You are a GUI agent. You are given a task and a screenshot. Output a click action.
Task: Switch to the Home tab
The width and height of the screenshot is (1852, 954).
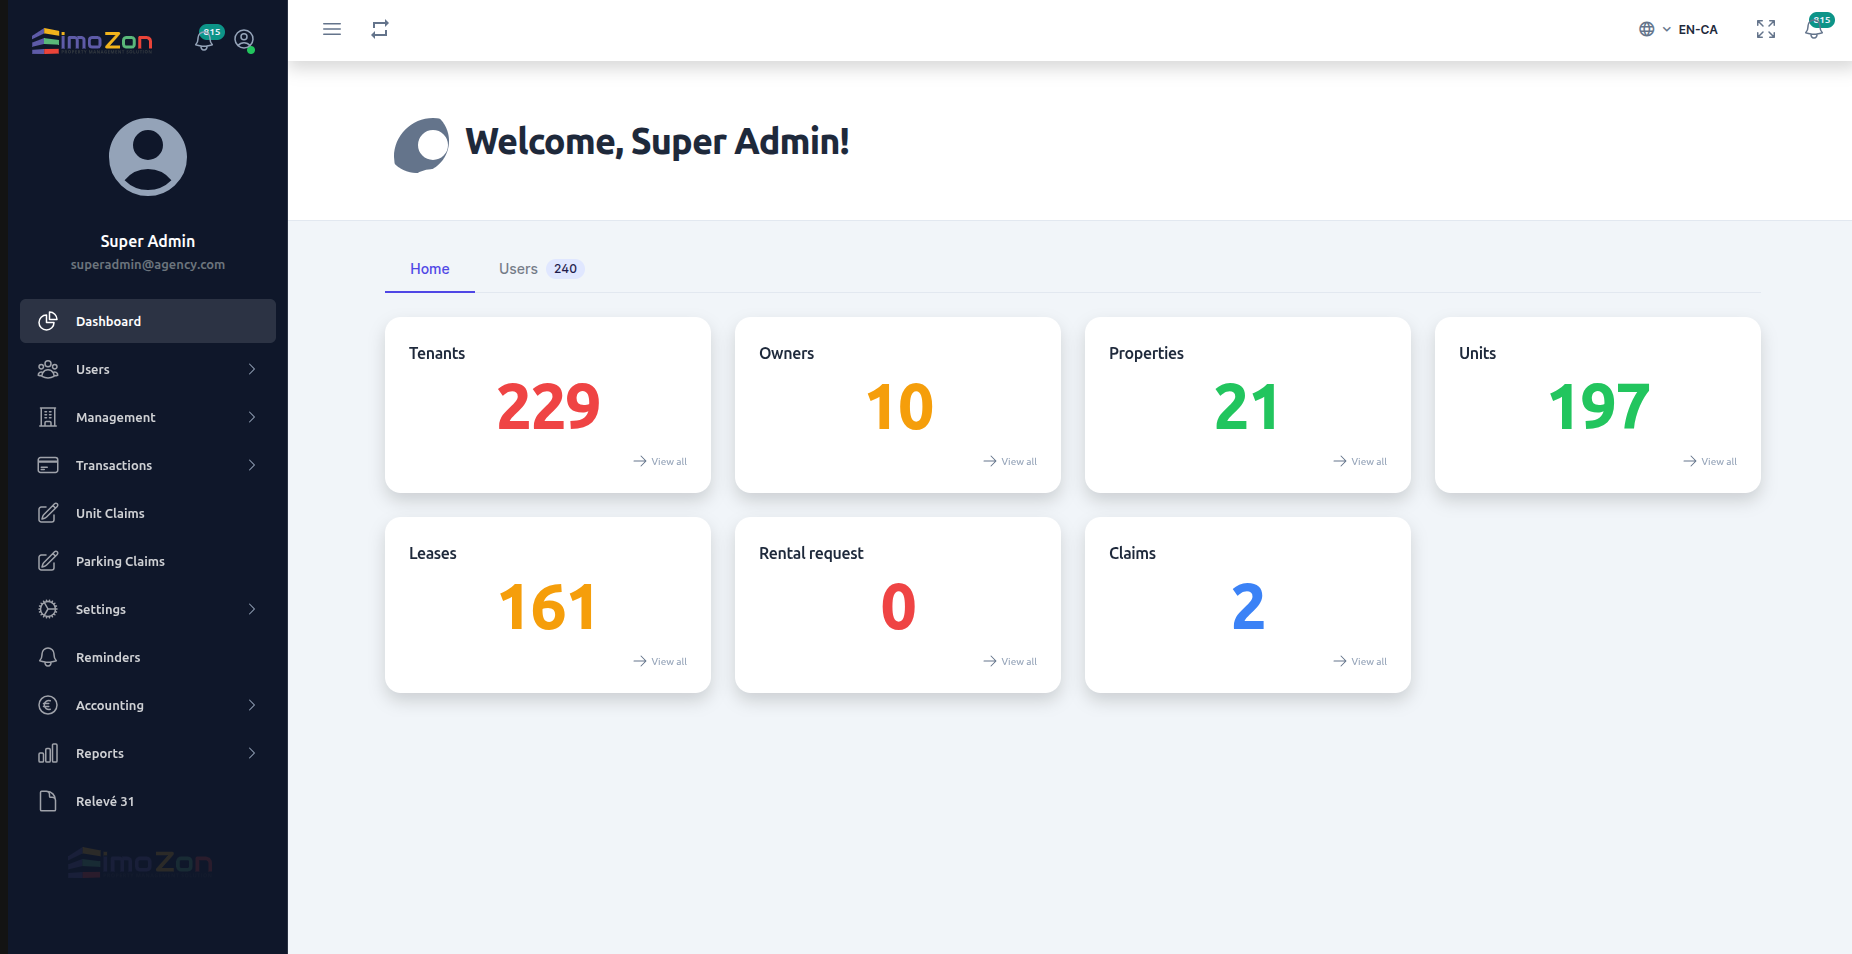(x=430, y=269)
